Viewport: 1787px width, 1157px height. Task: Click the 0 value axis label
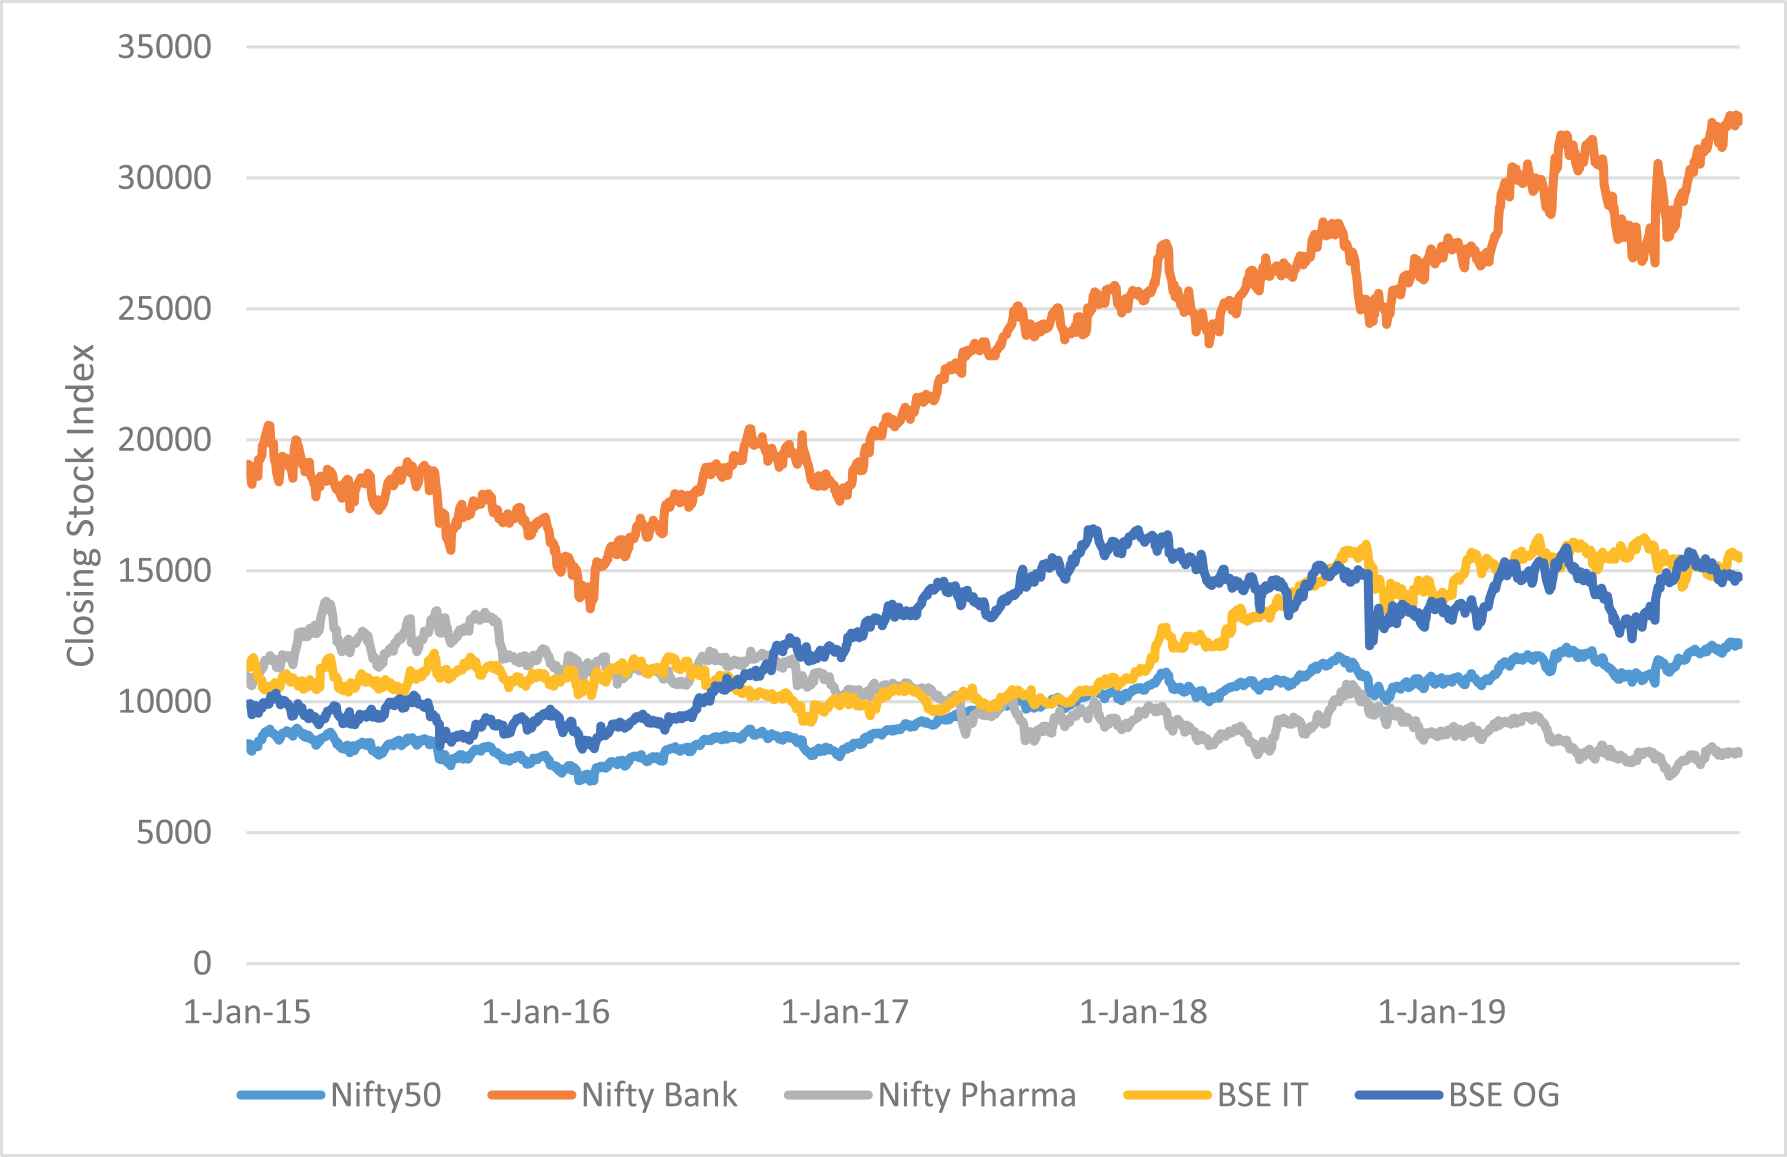point(203,963)
